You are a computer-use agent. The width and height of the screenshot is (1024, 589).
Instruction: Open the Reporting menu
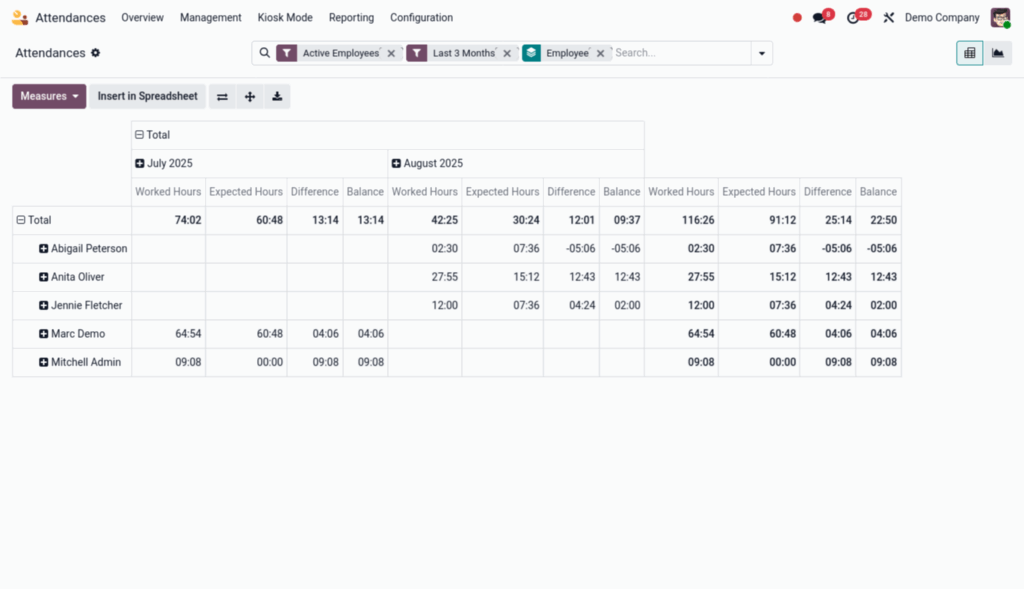coord(351,18)
